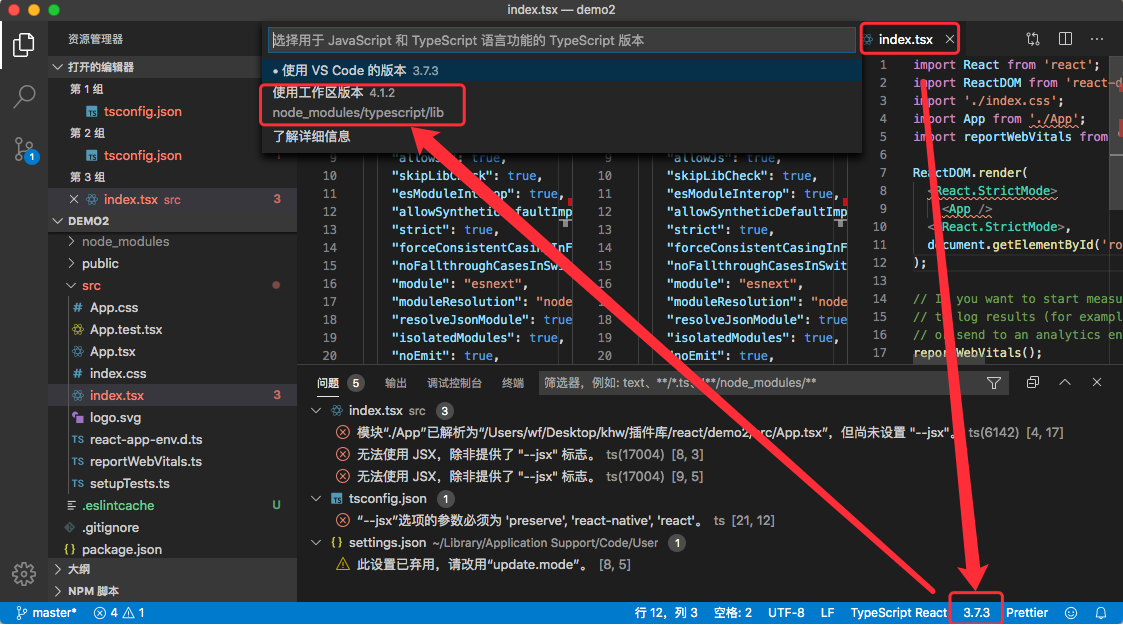Open react-app-env.d.ts file
The height and width of the screenshot is (625, 1123).
pos(145,440)
